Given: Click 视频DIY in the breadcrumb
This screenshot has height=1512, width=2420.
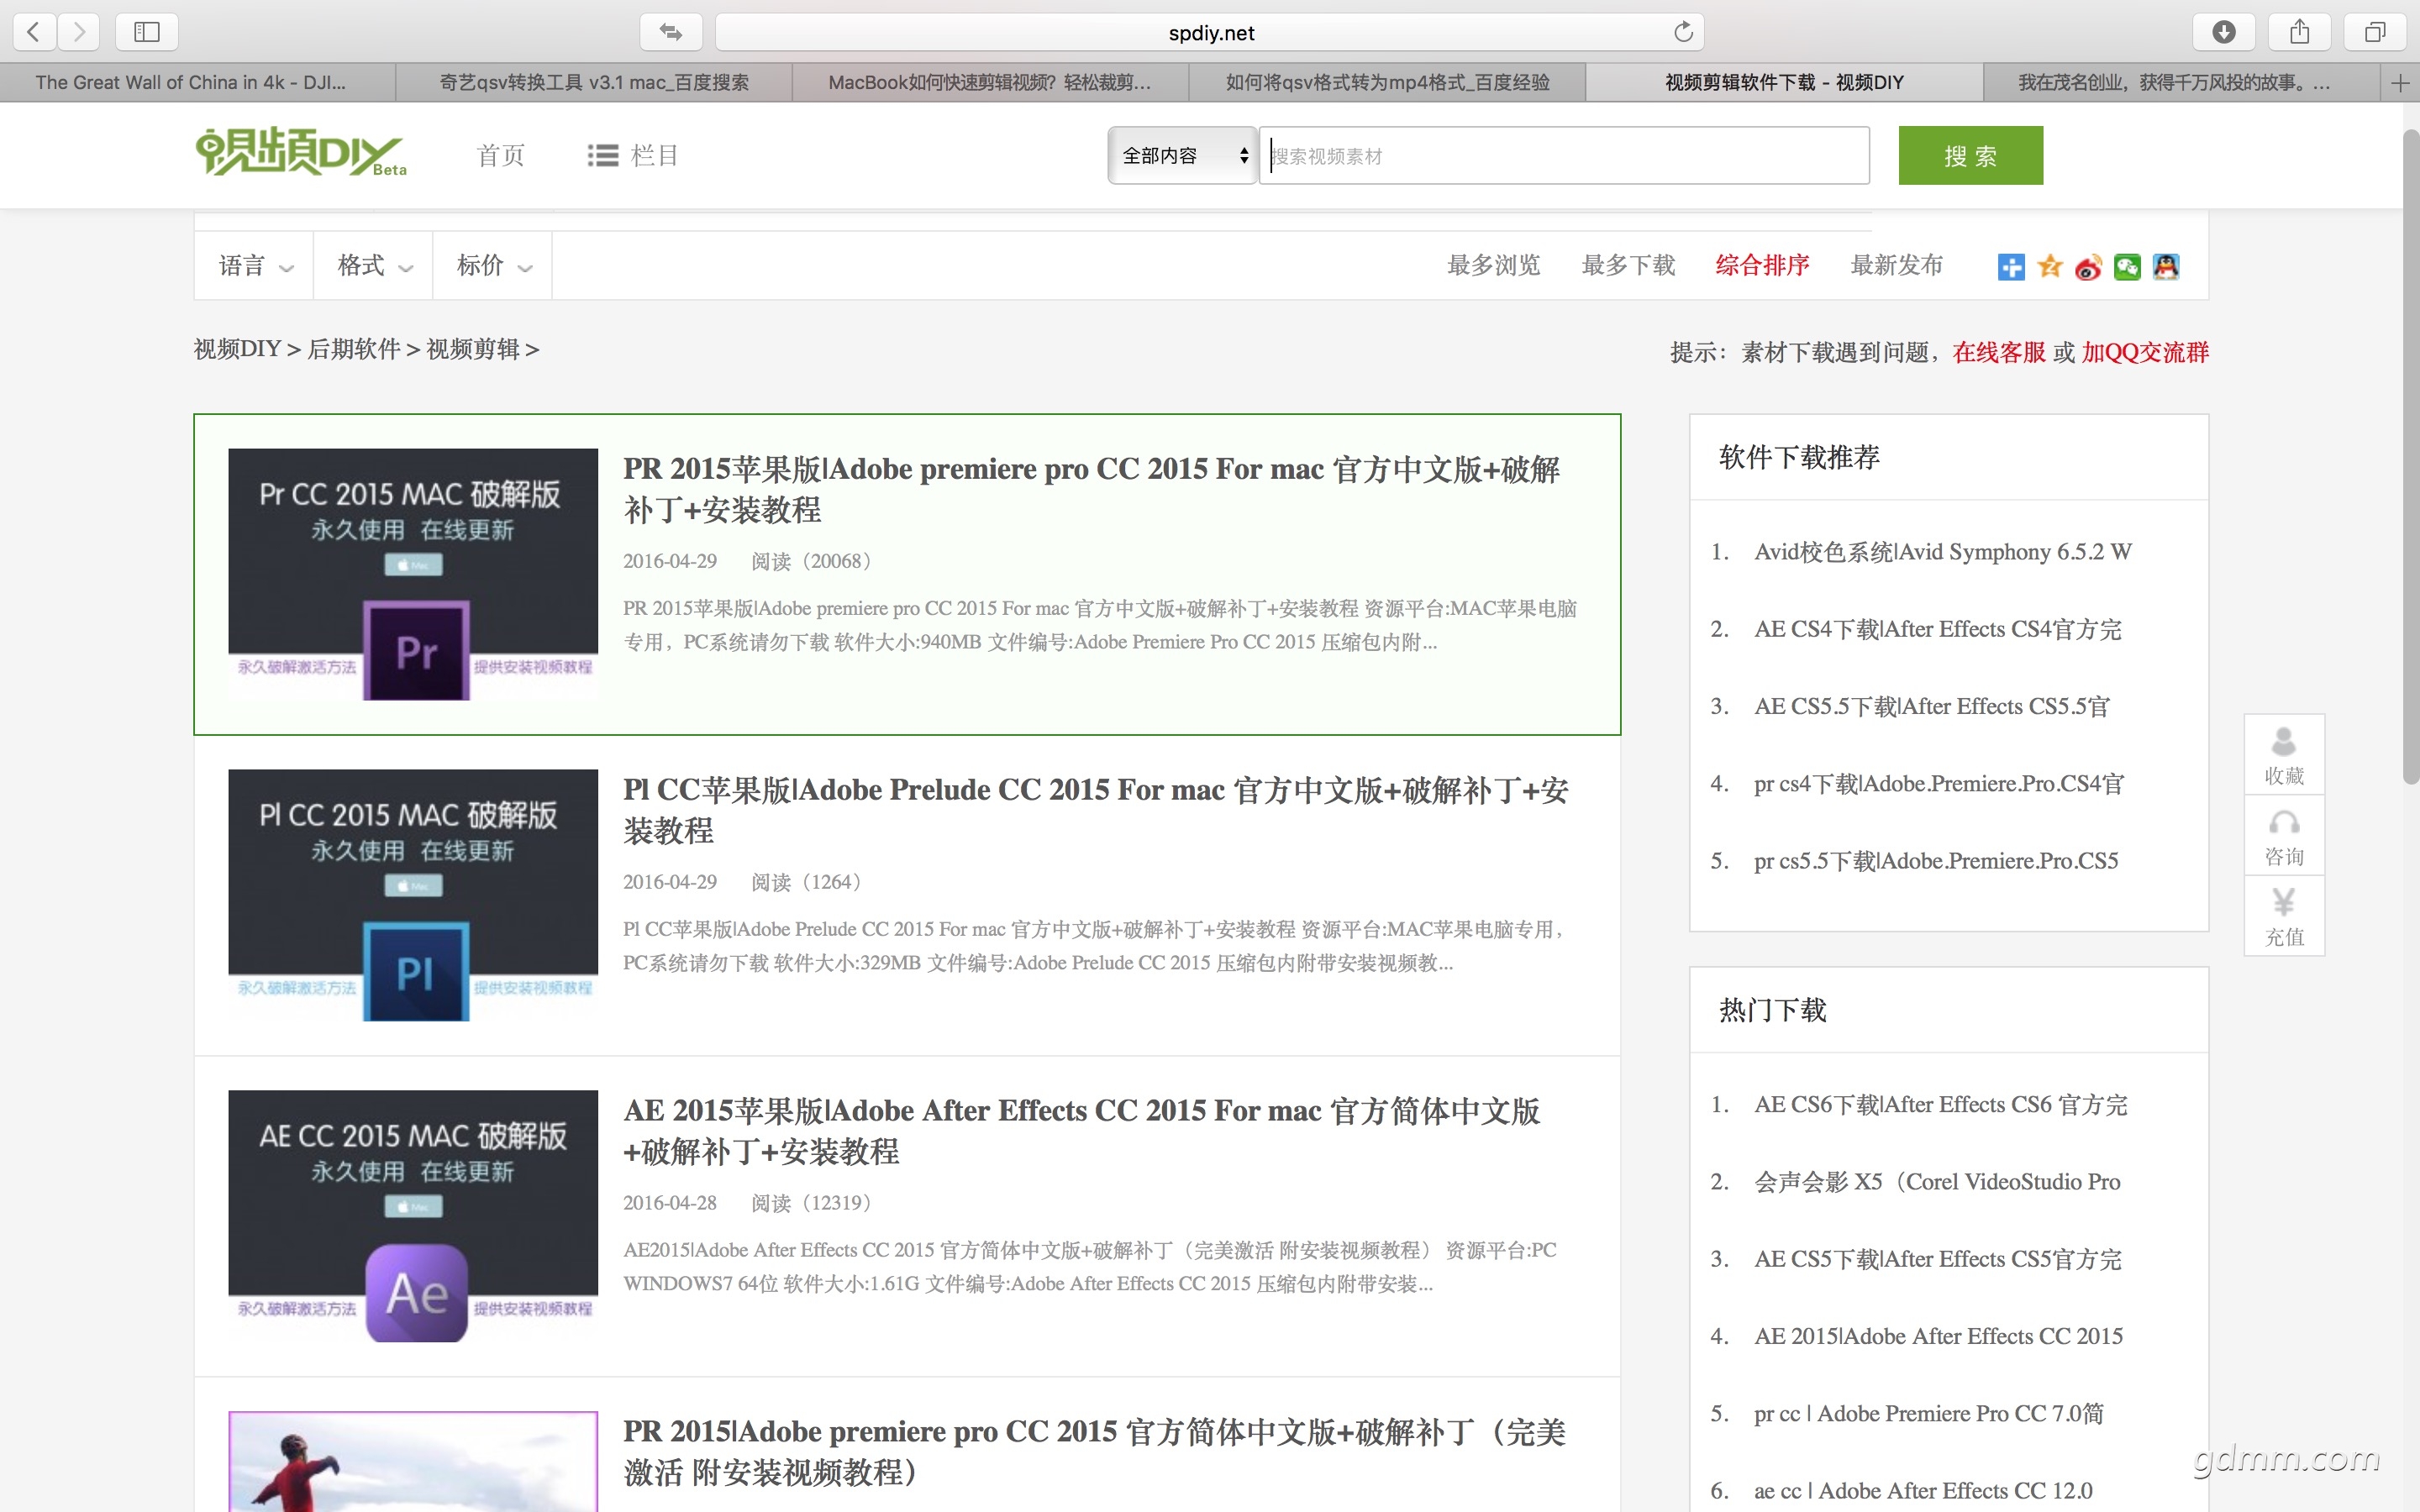Looking at the screenshot, I should pyautogui.click(x=238, y=349).
